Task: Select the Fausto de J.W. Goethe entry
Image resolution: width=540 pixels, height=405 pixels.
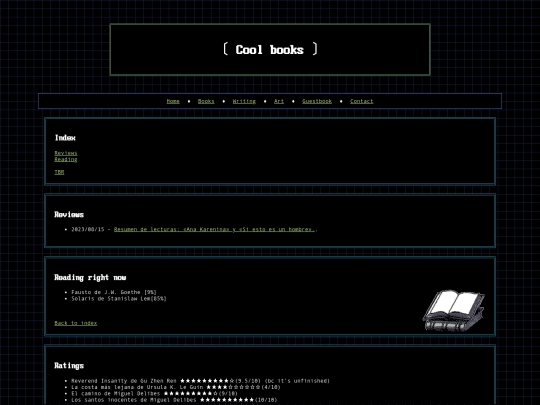Action: pyautogui.click(x=114, y=292)
